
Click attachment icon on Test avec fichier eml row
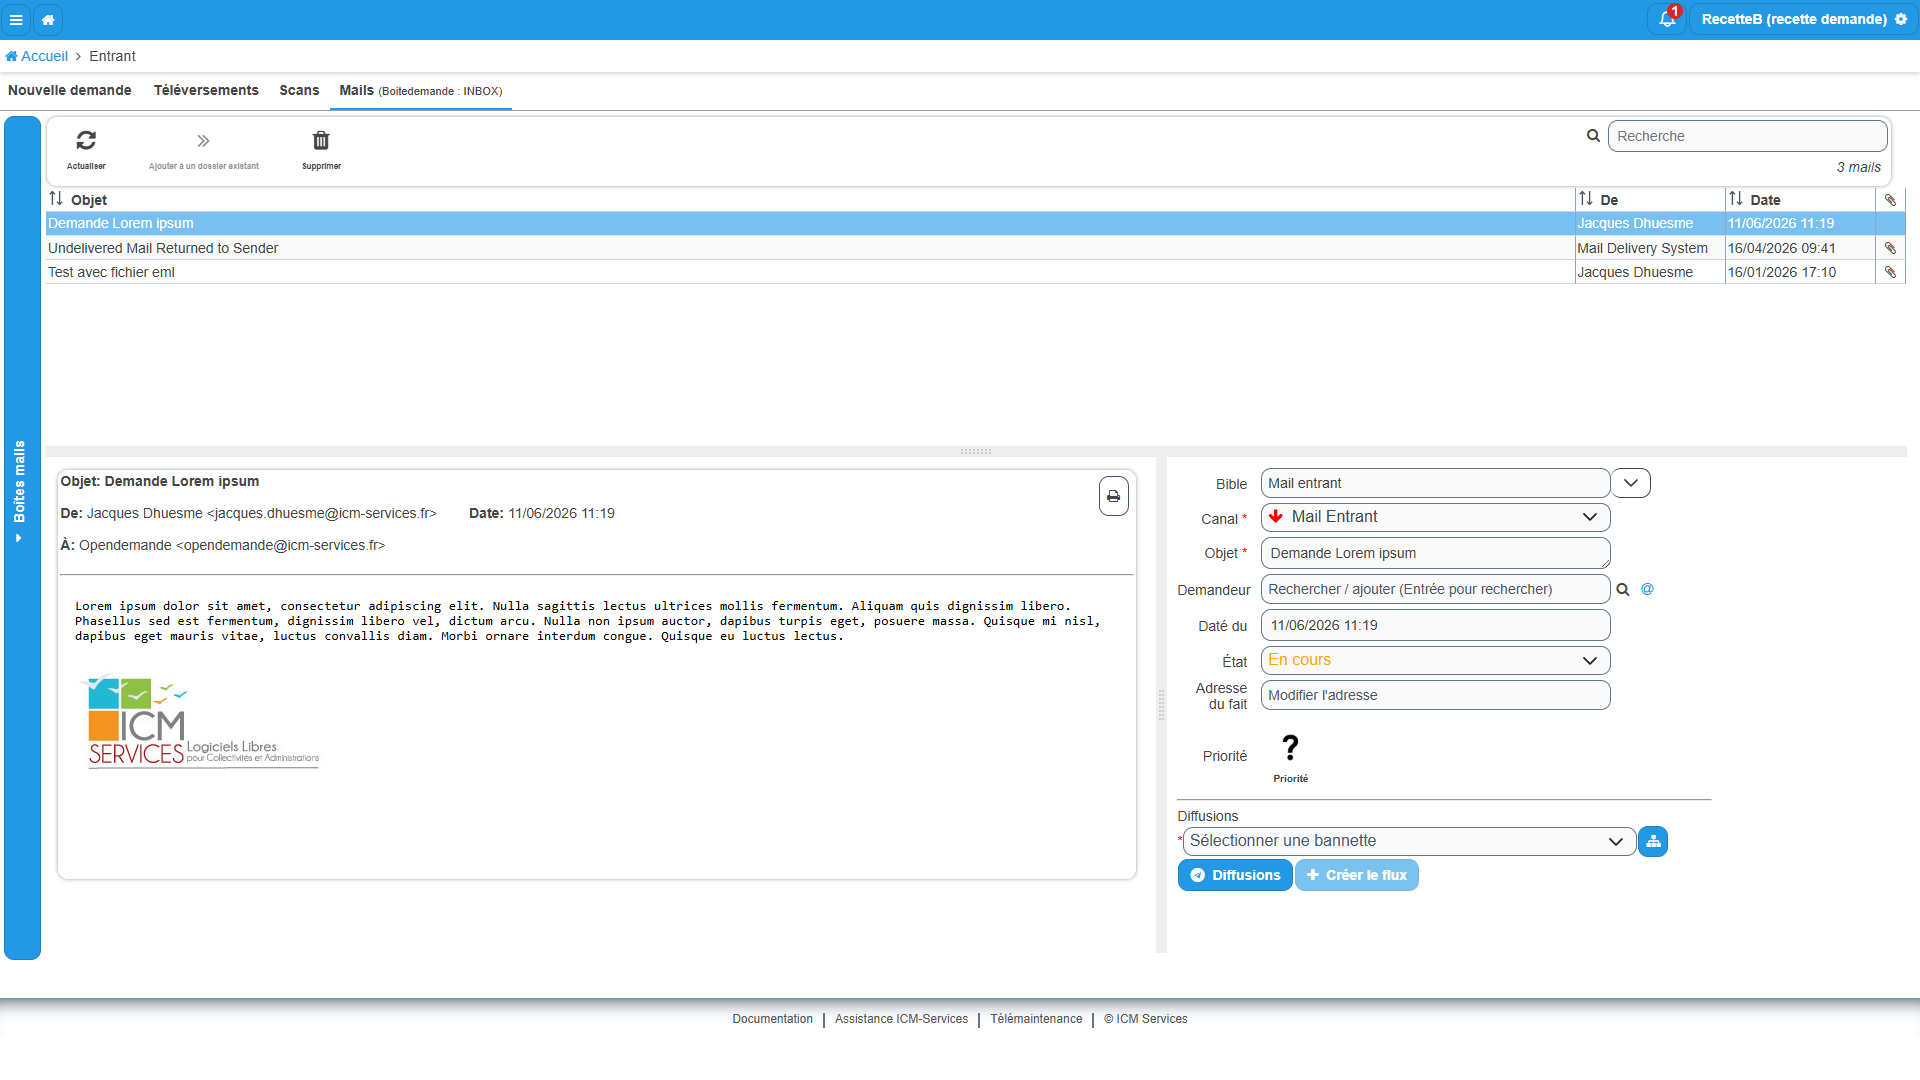[1890, 272]
